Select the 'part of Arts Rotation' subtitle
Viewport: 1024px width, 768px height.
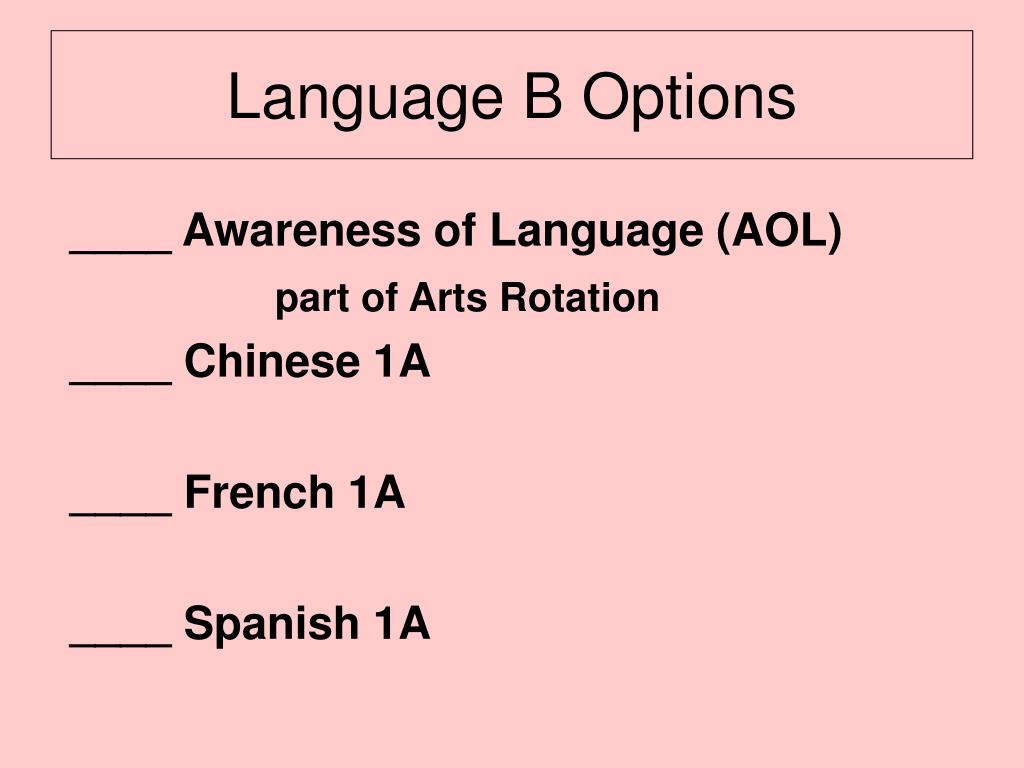467,298
